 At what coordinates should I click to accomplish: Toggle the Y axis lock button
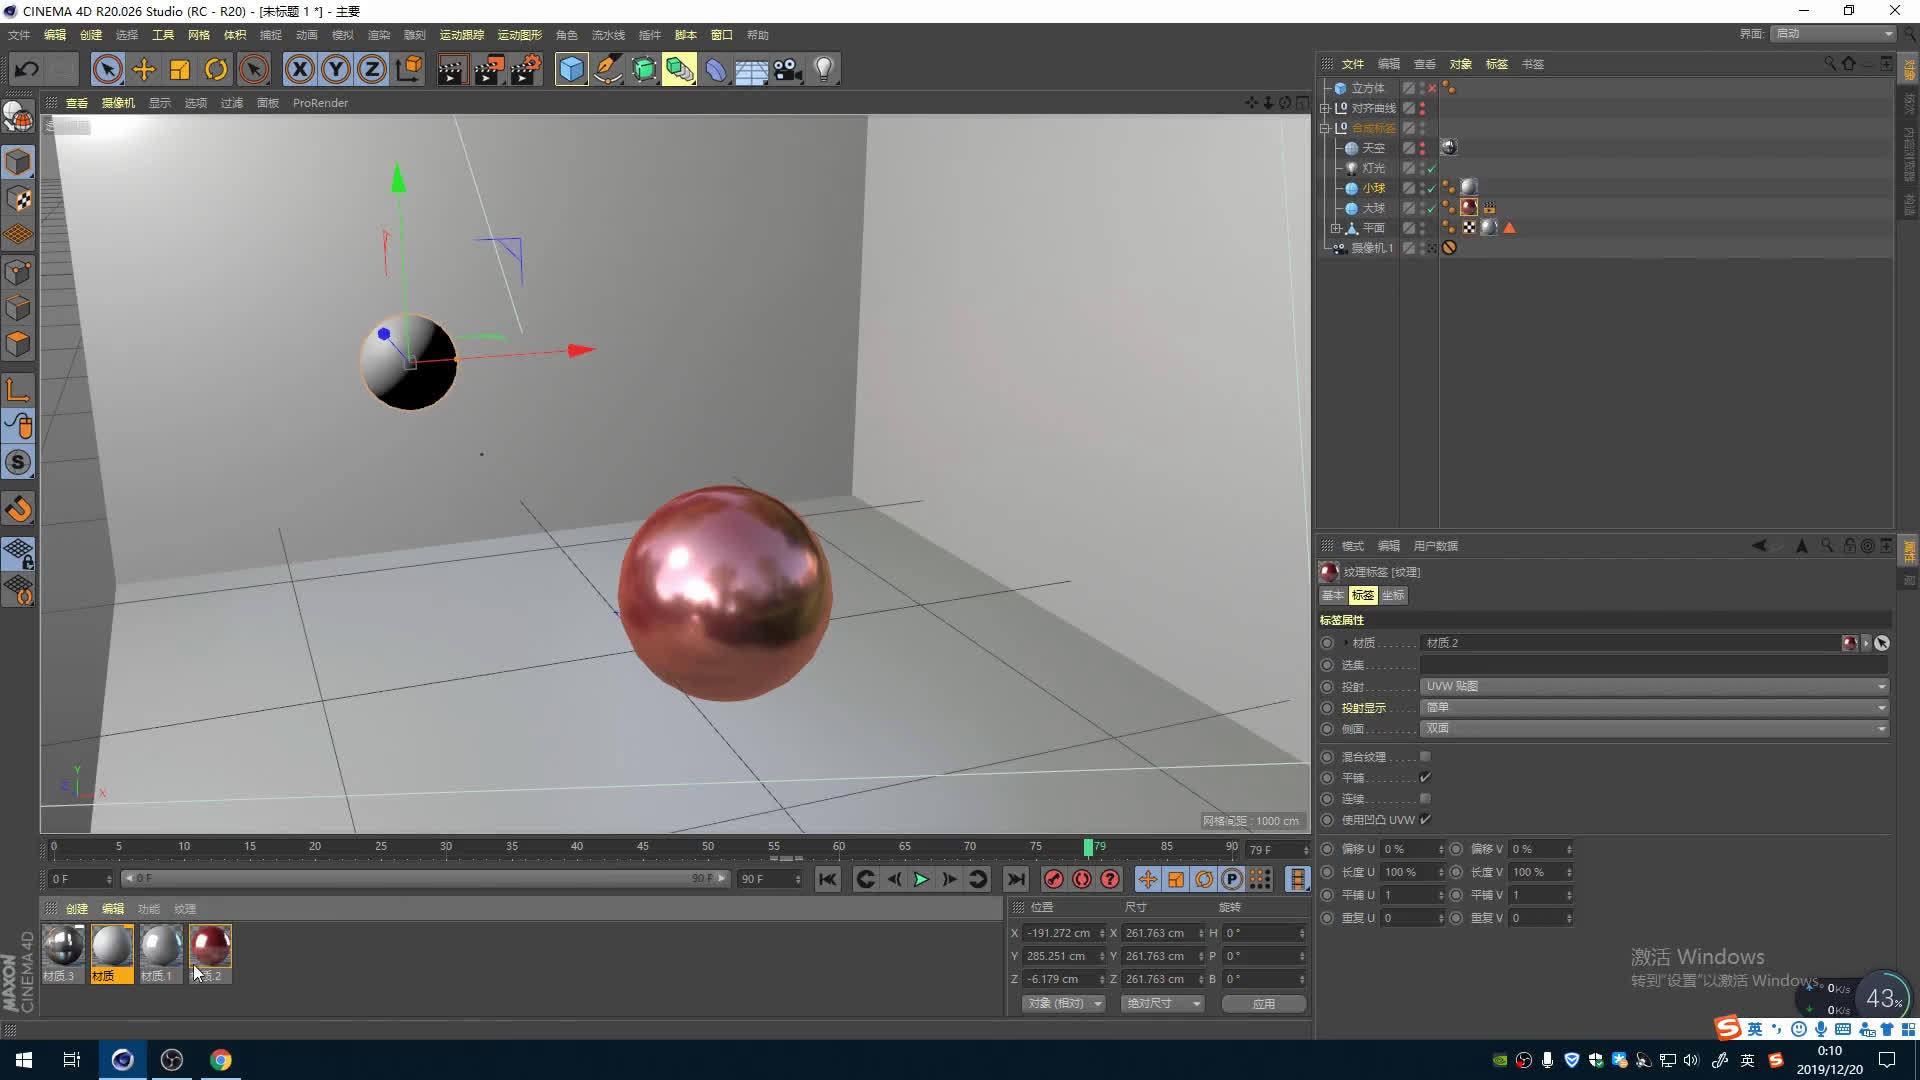335,69
